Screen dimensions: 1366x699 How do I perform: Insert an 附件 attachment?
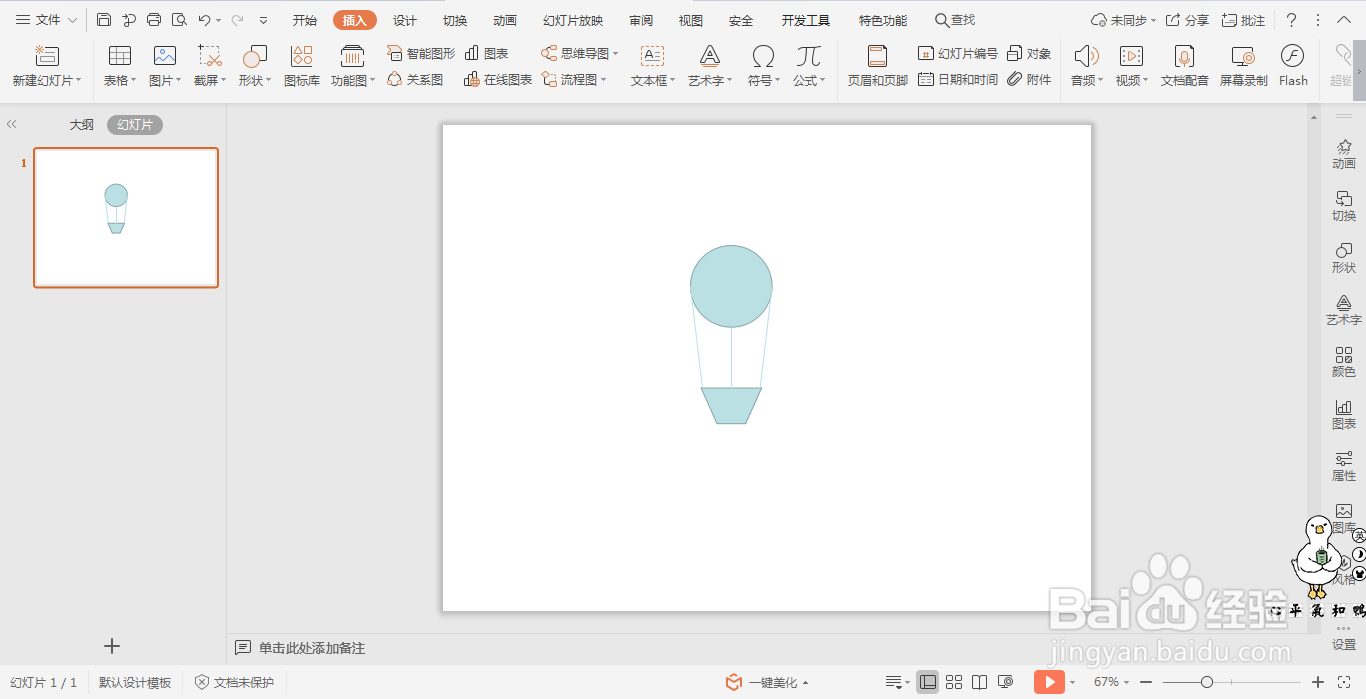[x=1029, y=79]
